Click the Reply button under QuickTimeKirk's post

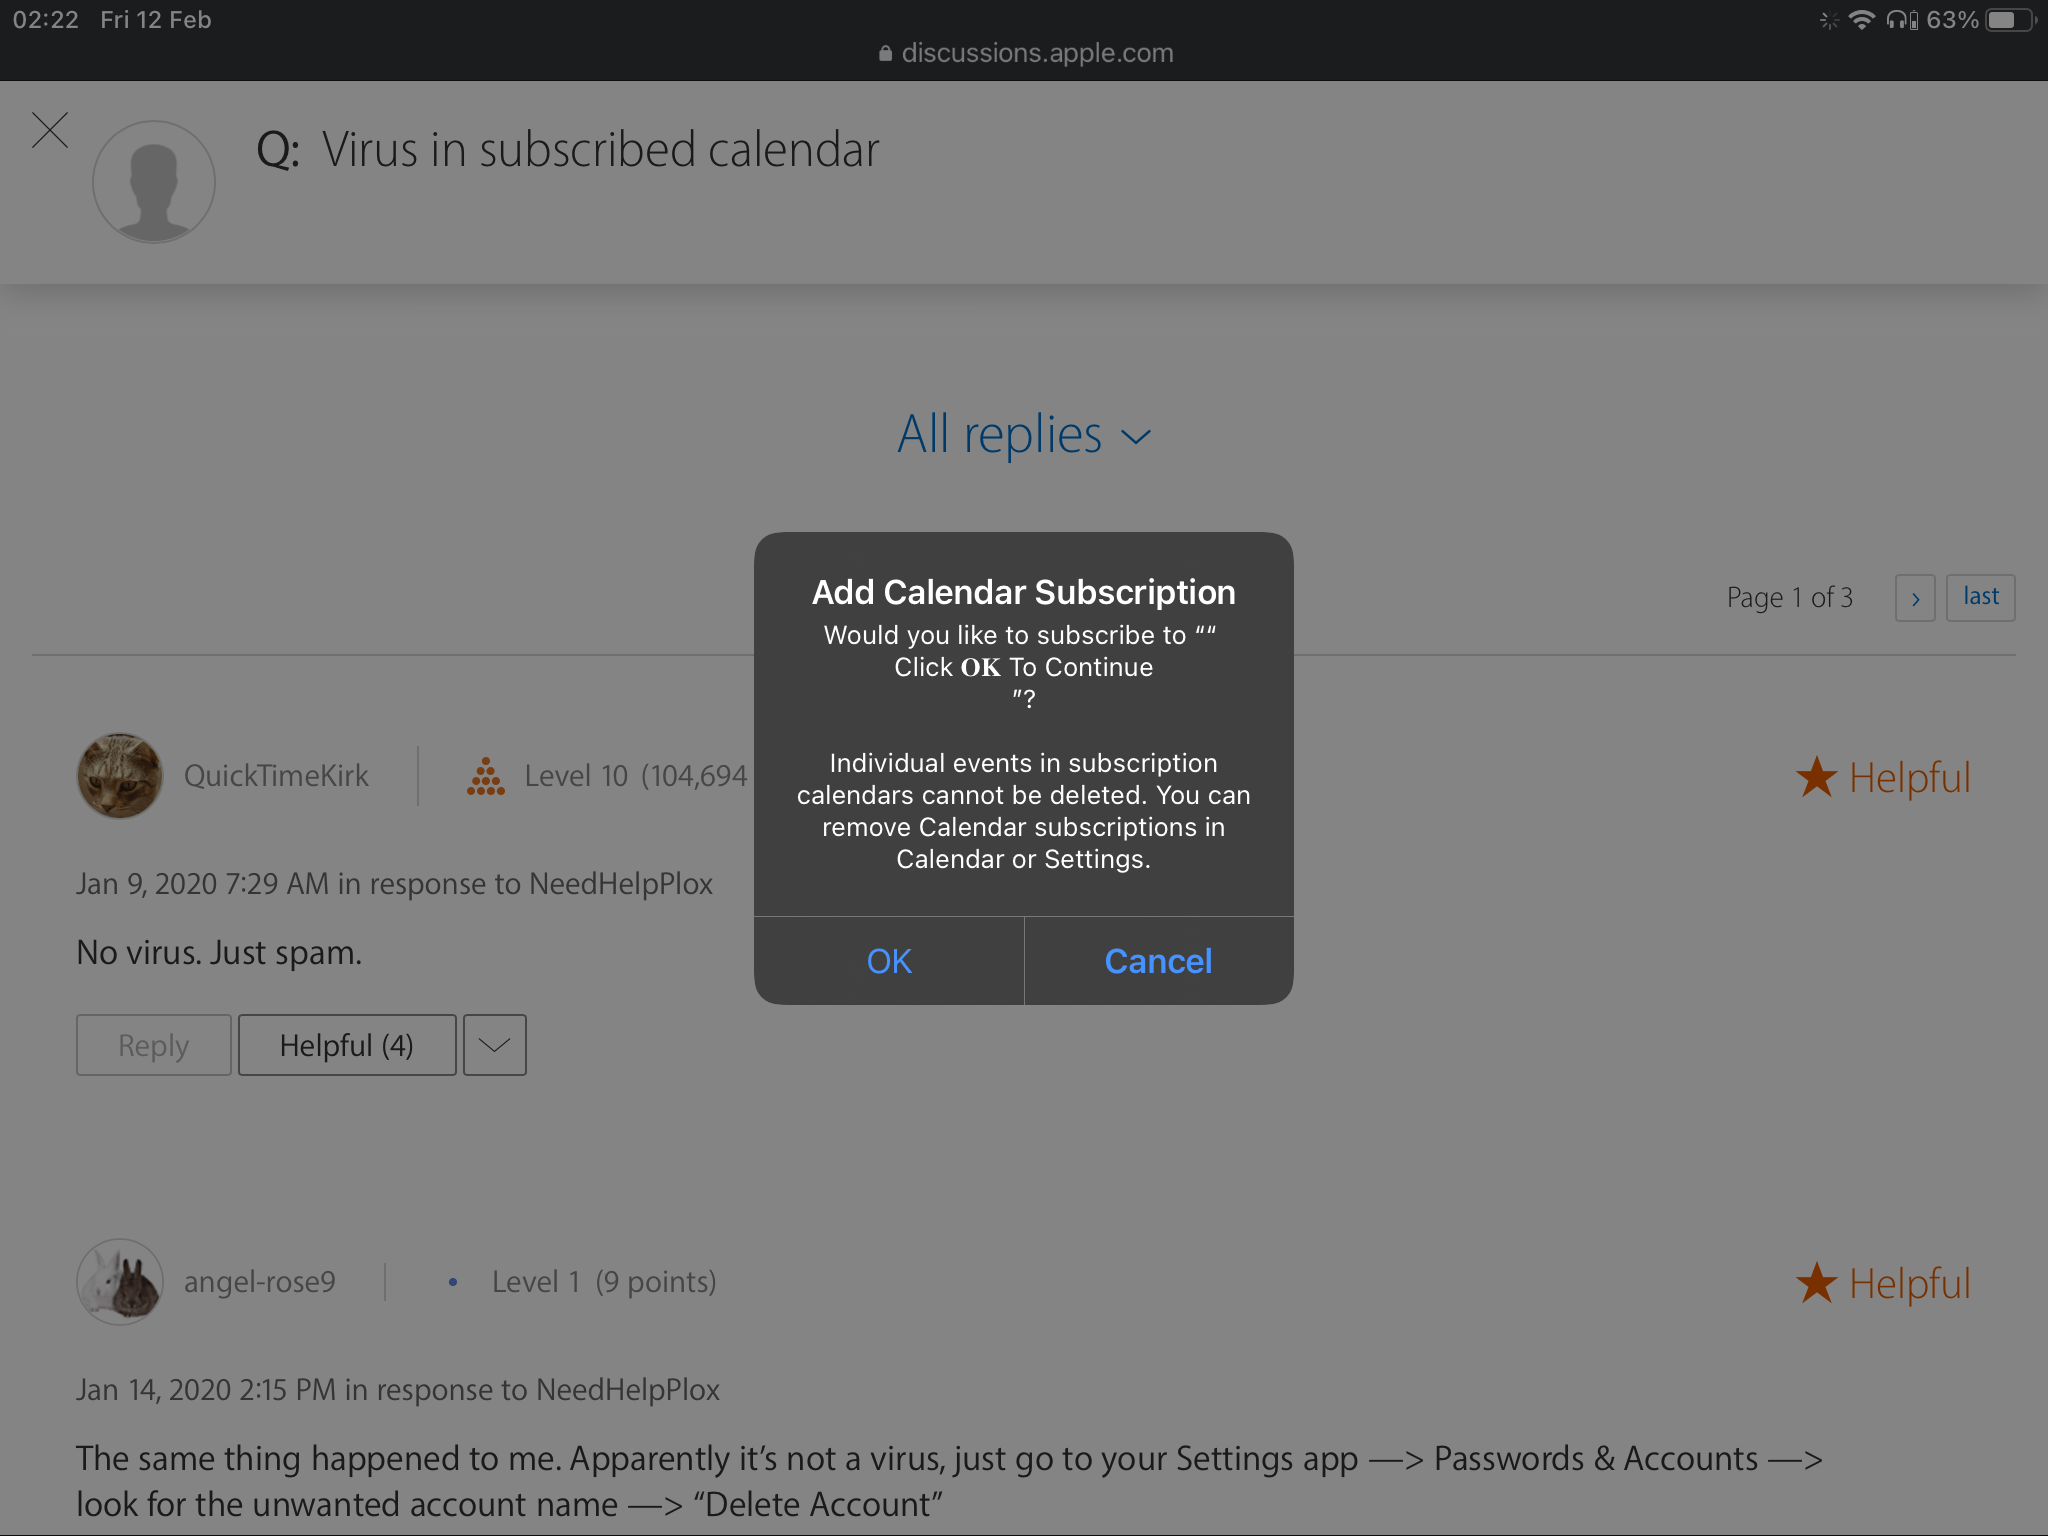pyautogui.click(x=154, y=1045)
